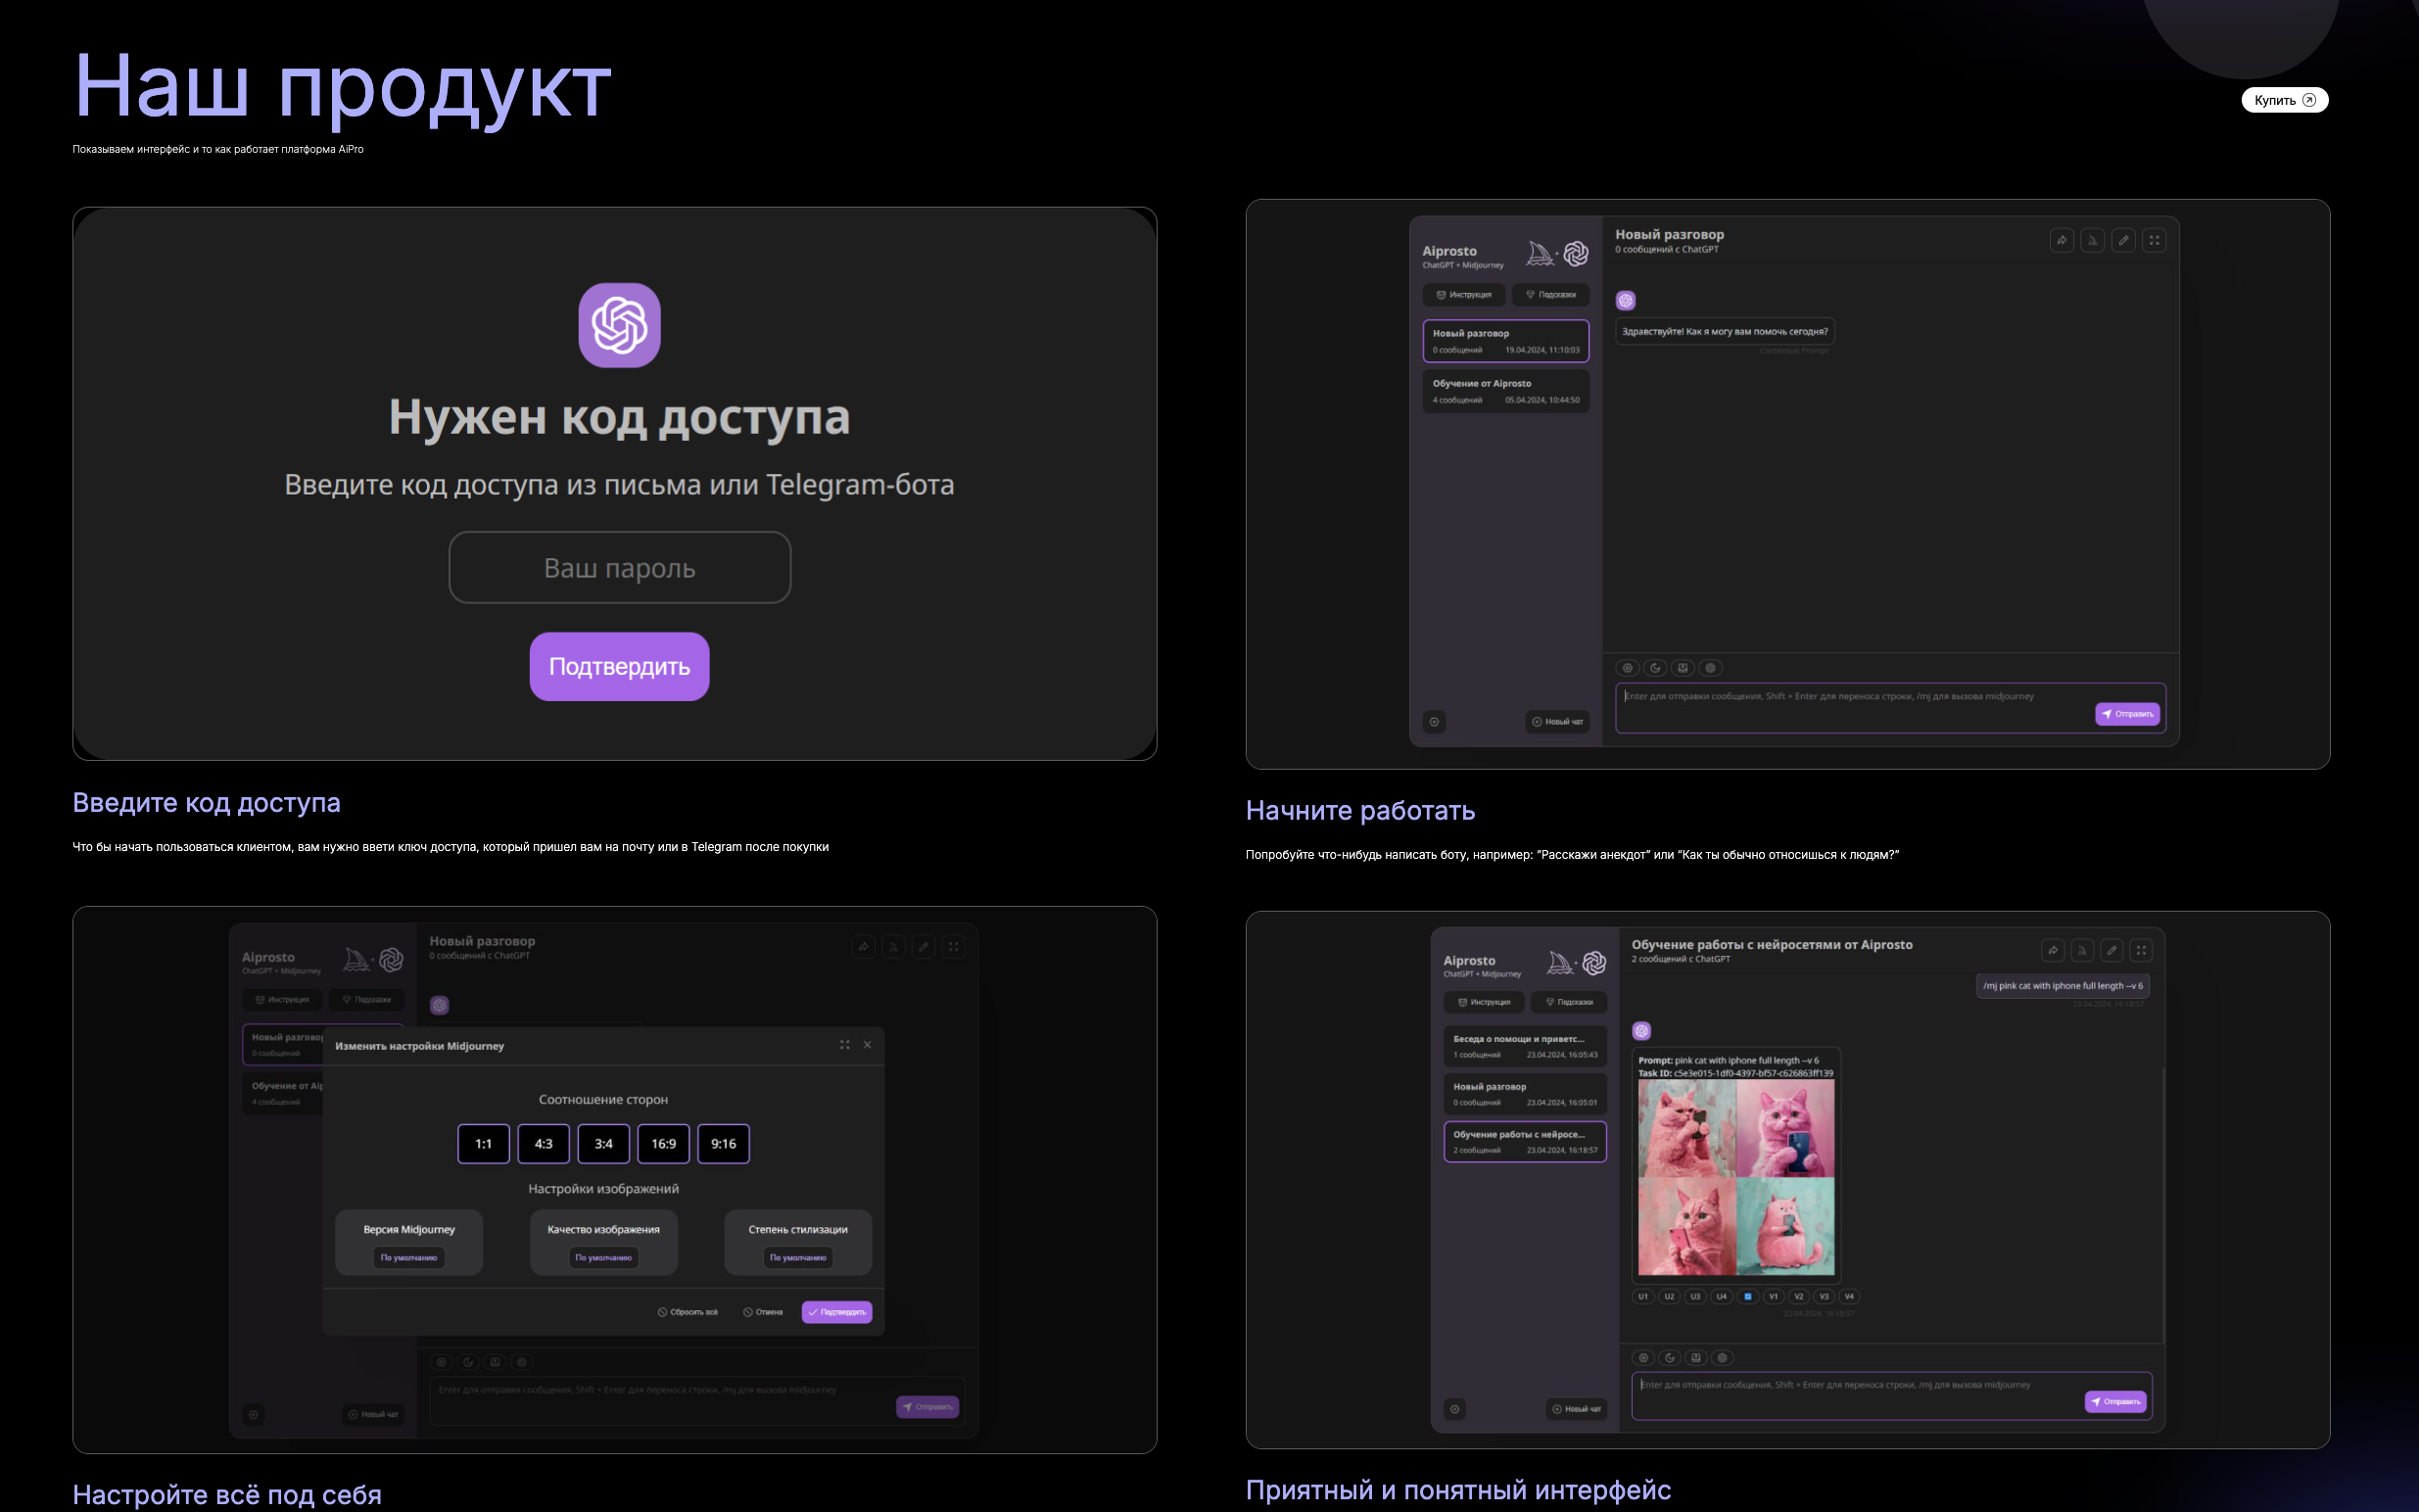Screen dimensions: 2419x1512
Task: Click the Купить button in the page header
Action: click(x=2284, y=100)
